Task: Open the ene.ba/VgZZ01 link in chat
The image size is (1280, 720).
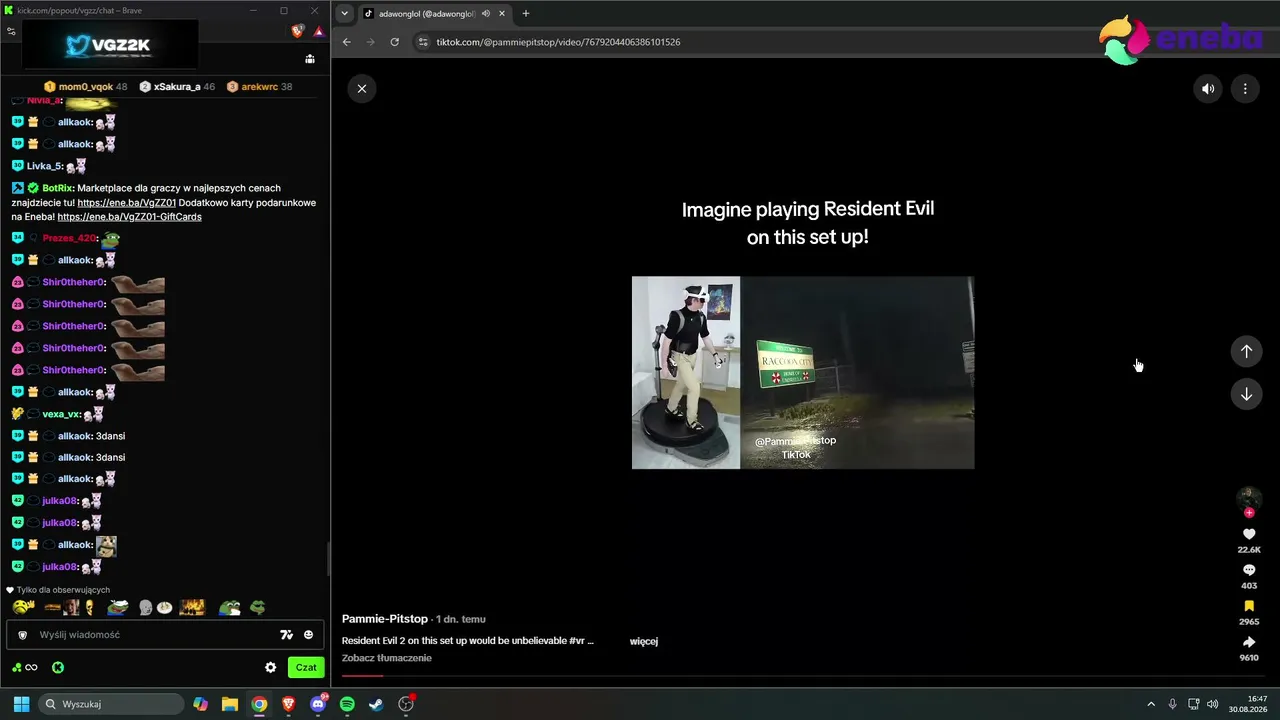Action: [127, 203]
